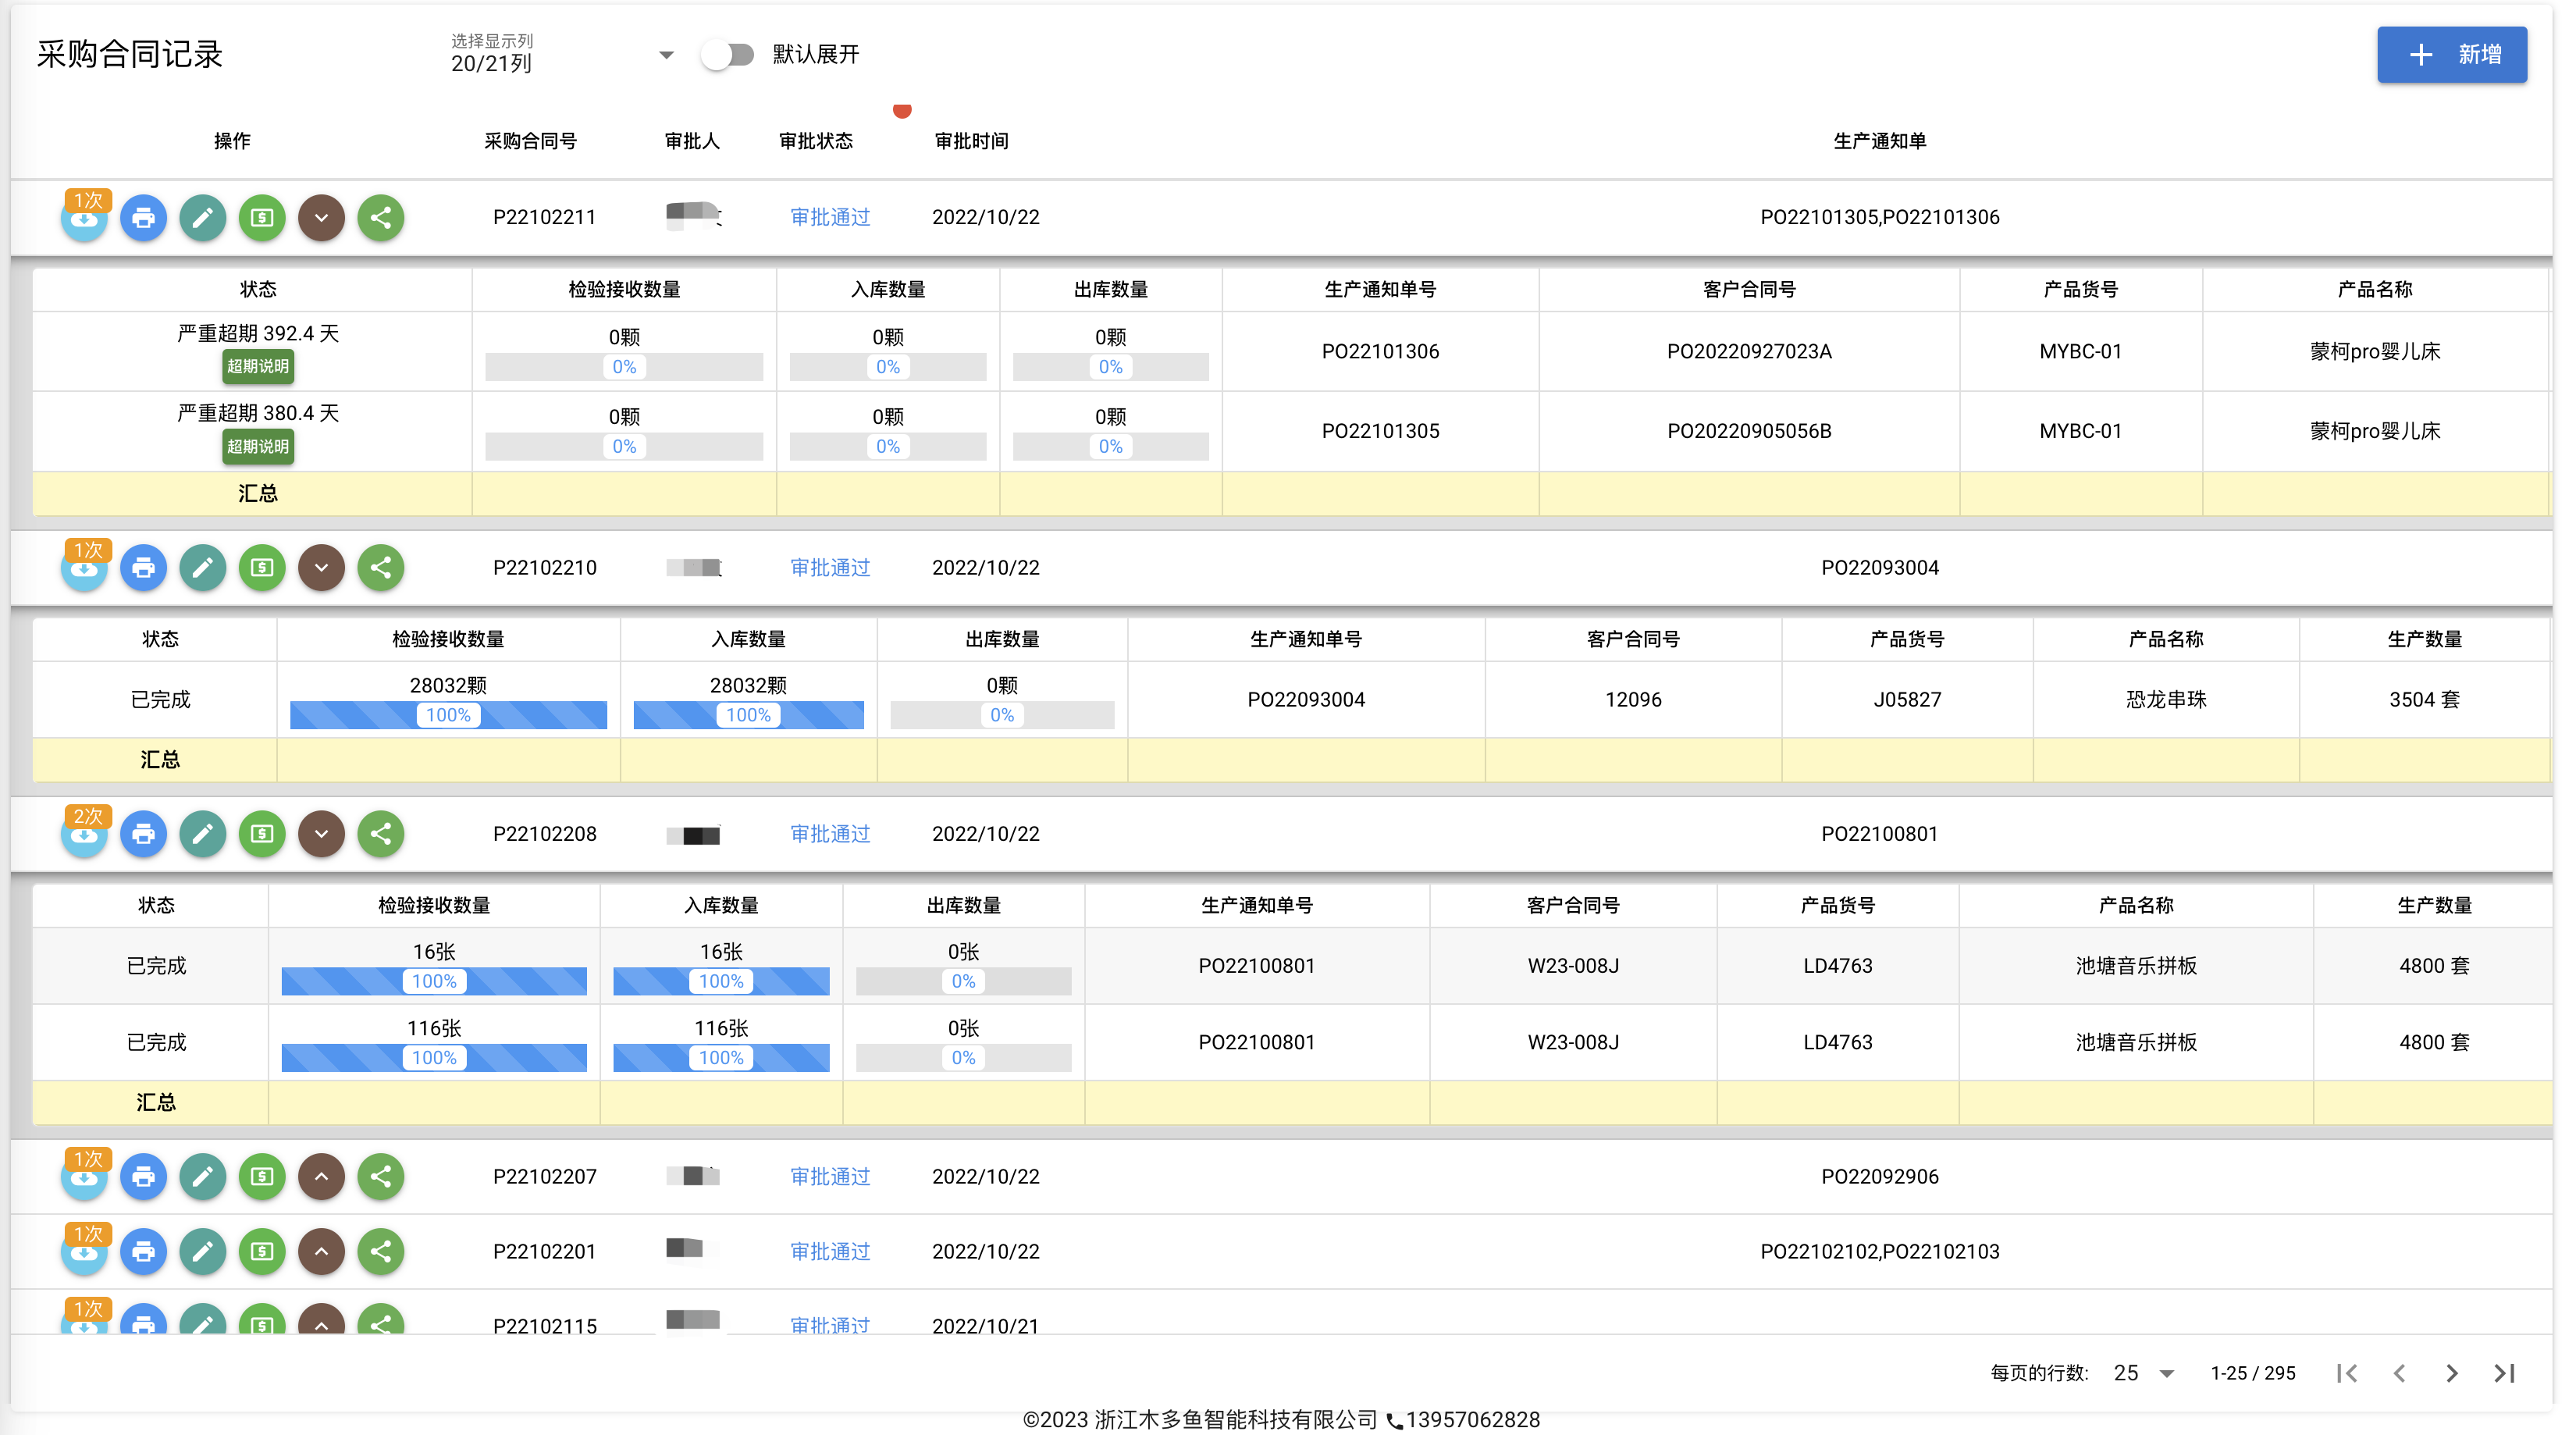
Task: Click print icon for contract P22102211
Action: (143, 217)
